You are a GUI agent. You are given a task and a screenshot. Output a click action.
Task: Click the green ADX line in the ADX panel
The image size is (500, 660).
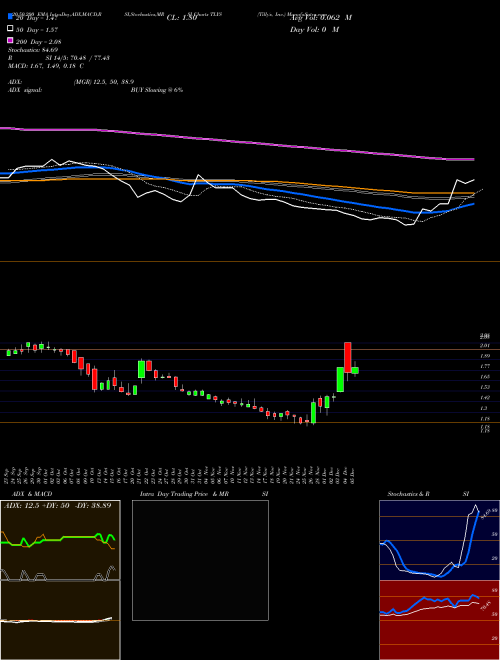pos(58,540)
